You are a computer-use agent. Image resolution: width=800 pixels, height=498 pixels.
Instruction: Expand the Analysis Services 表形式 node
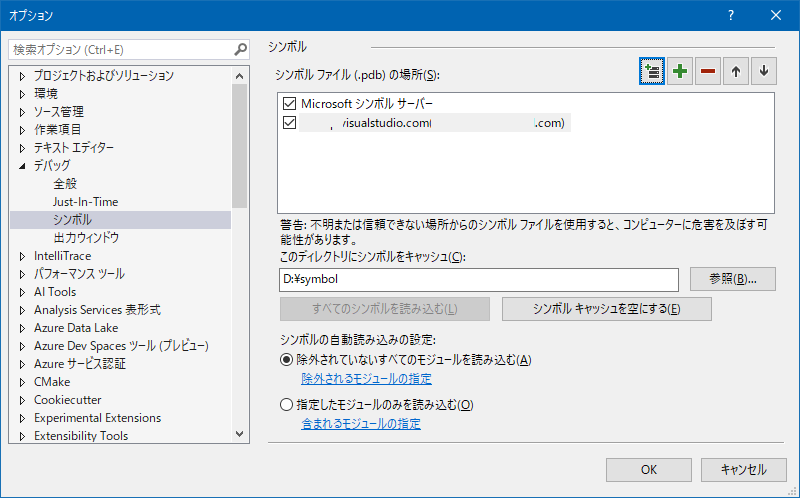(22, 310)
